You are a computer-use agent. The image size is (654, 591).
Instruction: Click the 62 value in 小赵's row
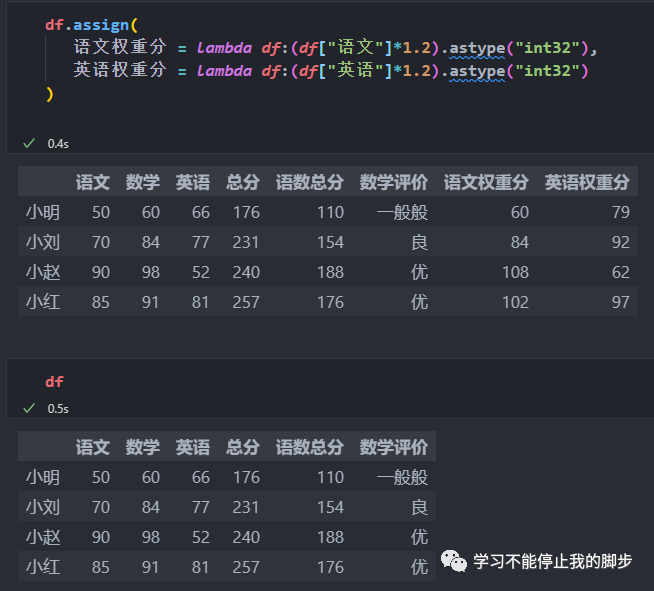pos(621,272)
